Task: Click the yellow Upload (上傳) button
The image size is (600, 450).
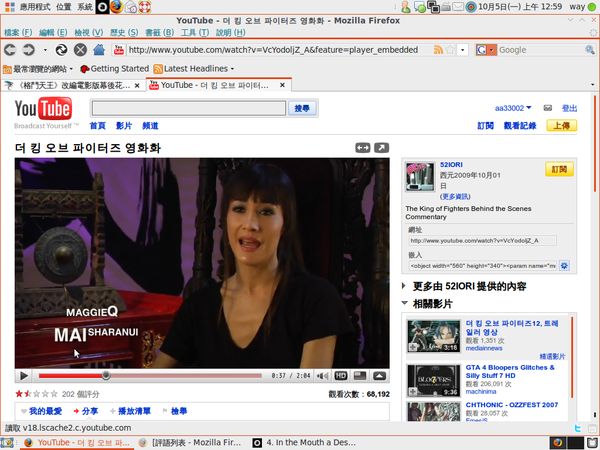Action: pyautogui.click(x=561, y=126)
